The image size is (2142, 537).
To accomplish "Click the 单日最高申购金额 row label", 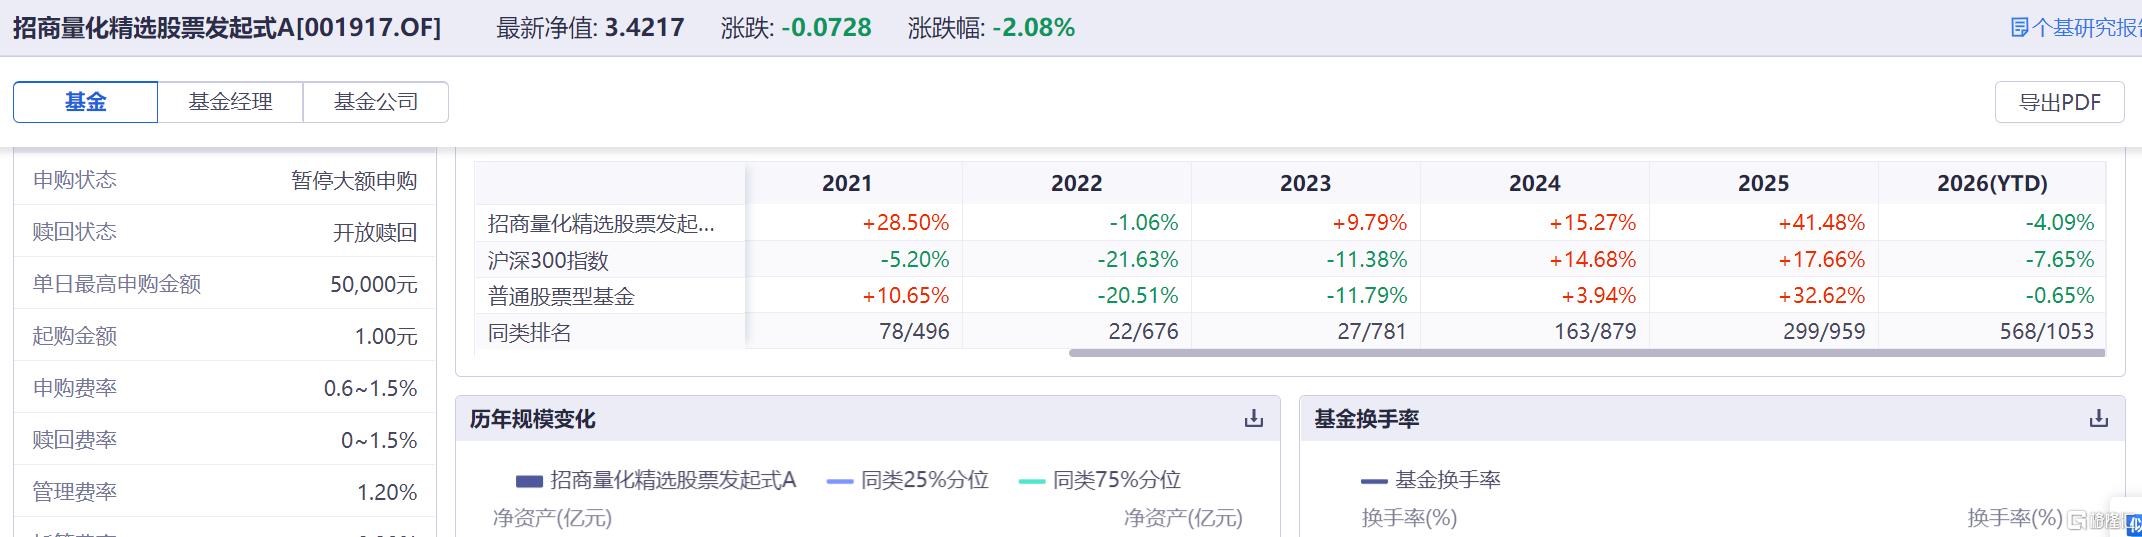I will pos(117,284).
